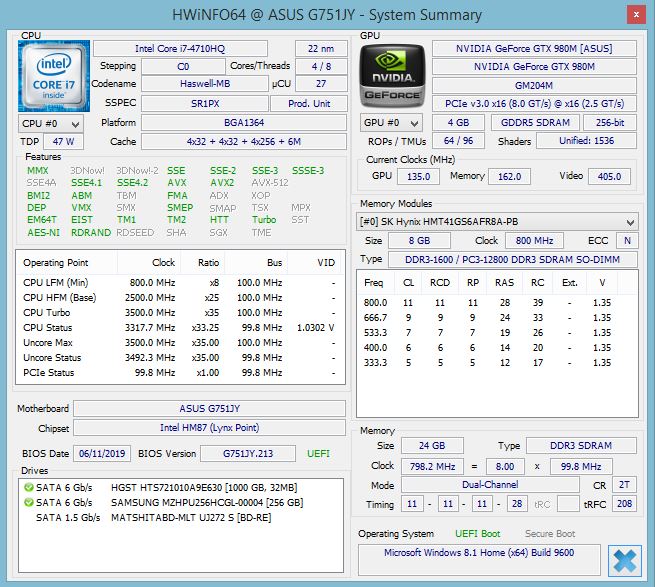Image resolution: width=655 pixels, height=587 pixels.
Task: Click the BIOS version G751JY.213 field
Action: (x=248, y=454)
